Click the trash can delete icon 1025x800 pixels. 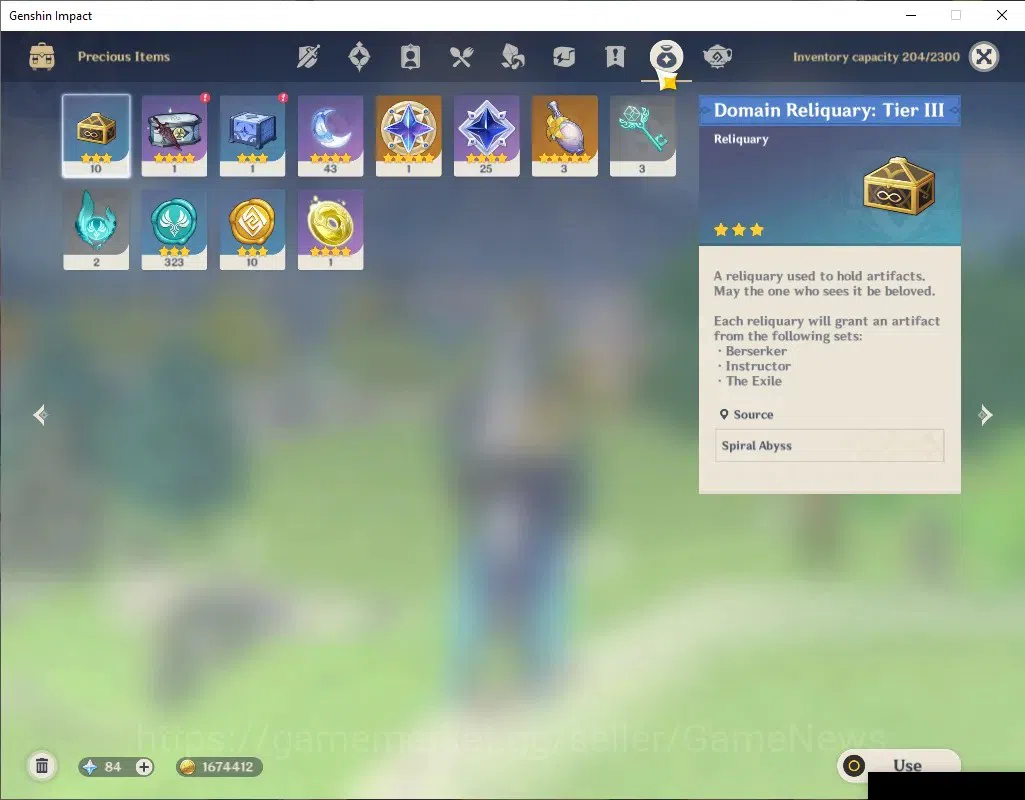point(42,766)
